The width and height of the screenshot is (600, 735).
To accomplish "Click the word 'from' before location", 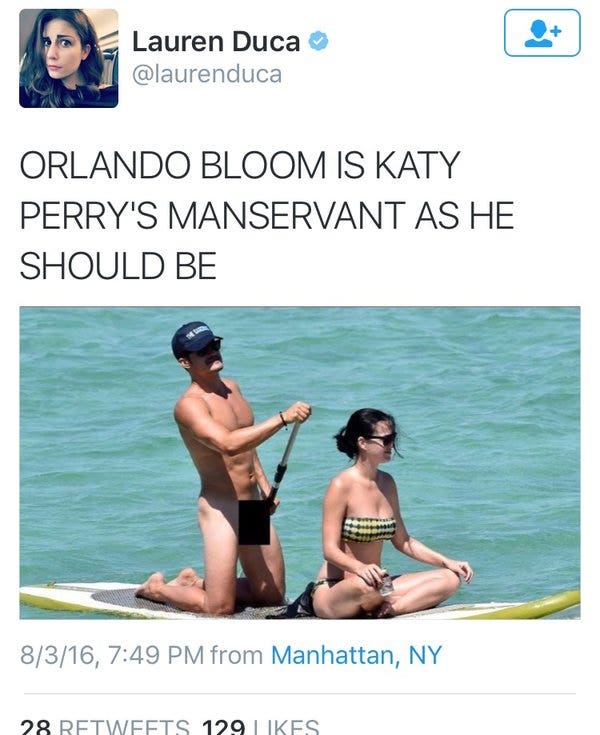I will coord(237,655).
